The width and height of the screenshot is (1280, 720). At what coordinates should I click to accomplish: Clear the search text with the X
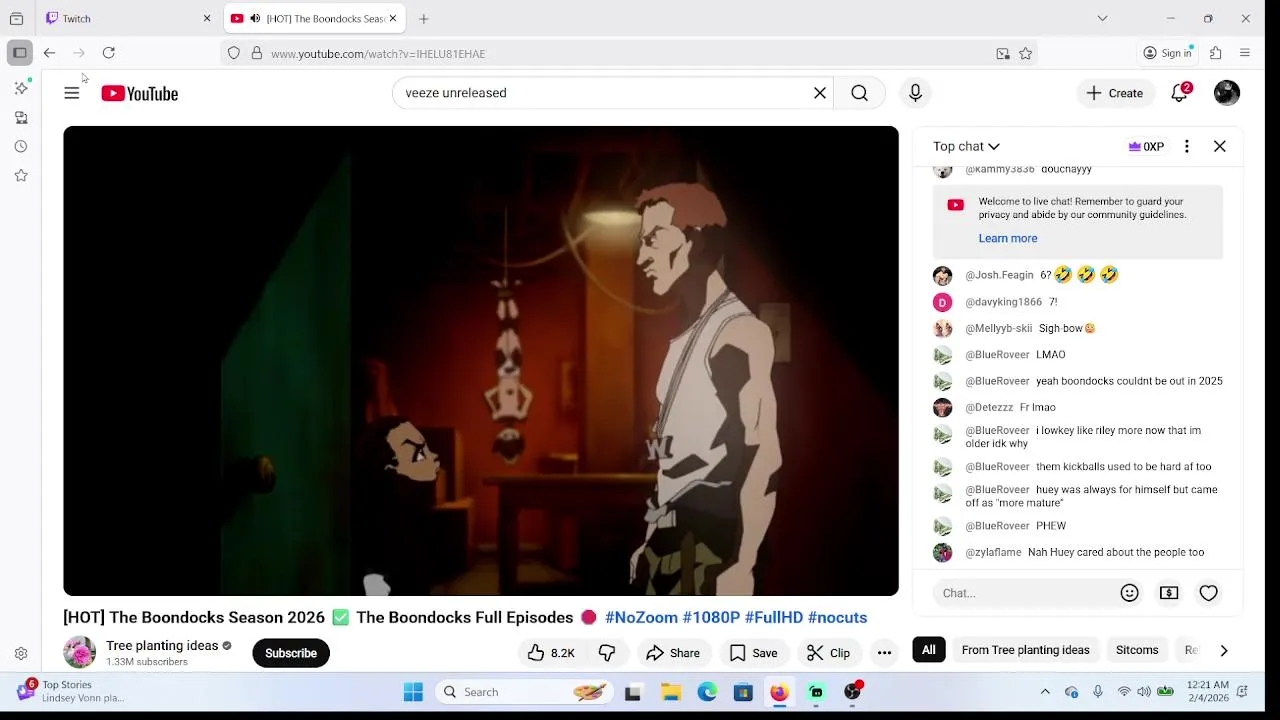tap(820, 93)
